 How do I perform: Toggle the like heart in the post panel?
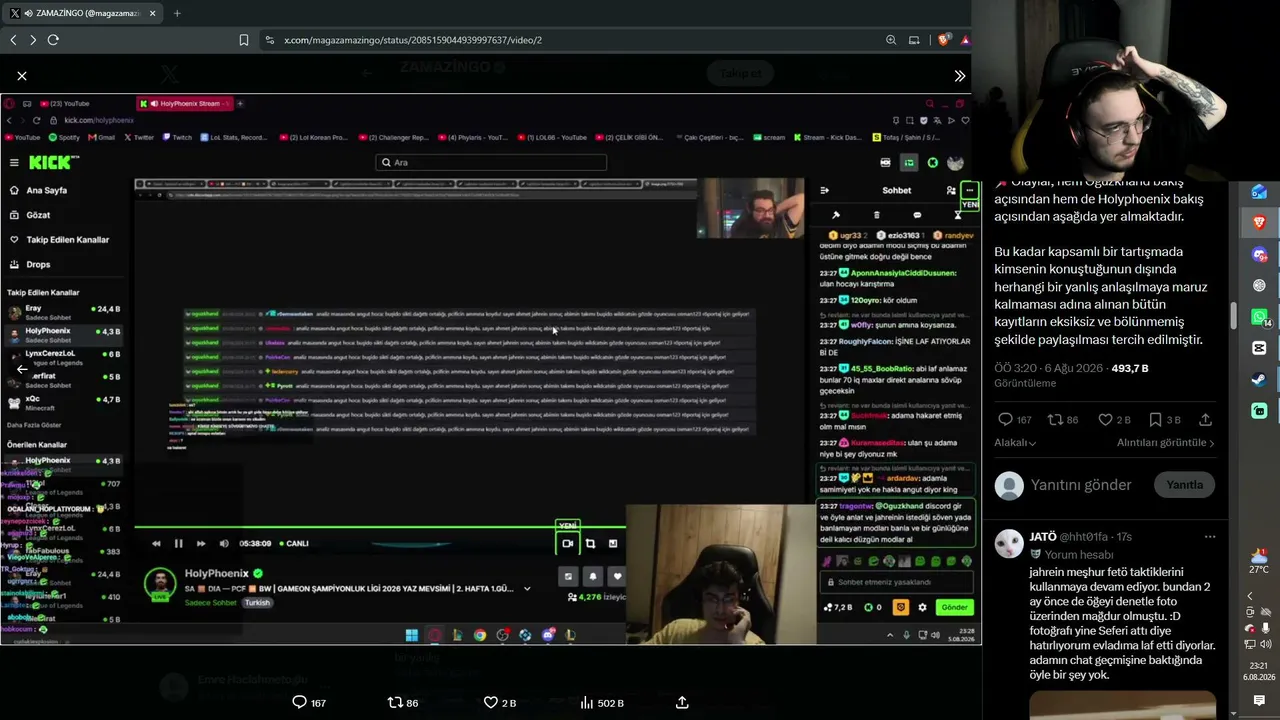pos(1105,420)
